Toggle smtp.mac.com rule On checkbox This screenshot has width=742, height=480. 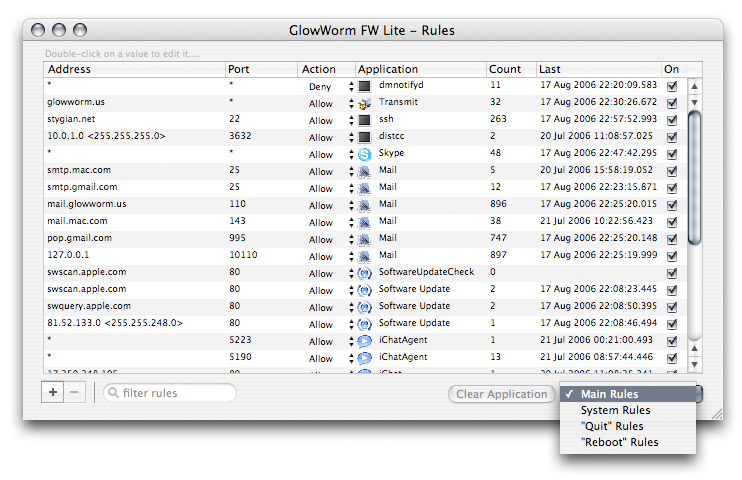point(671,171)
